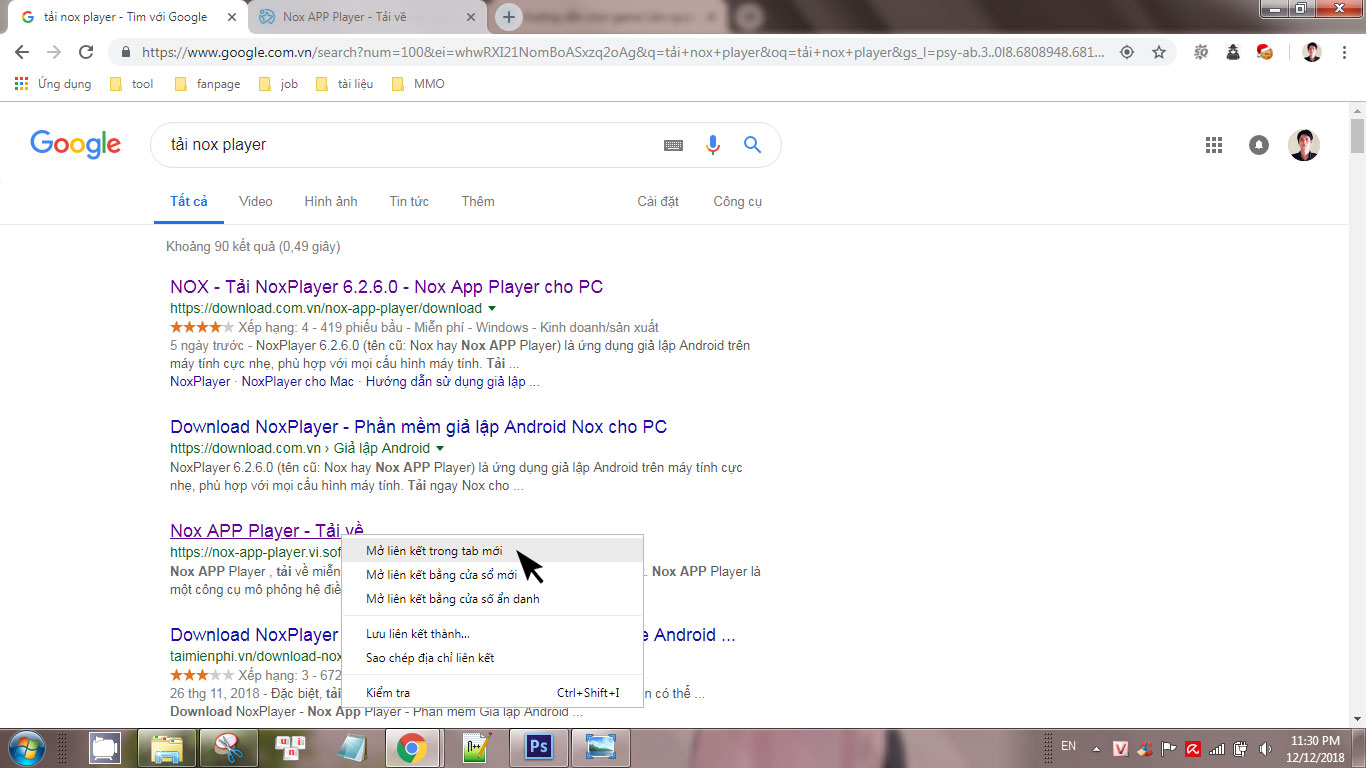The image size is (1368, 768).
Task: Go back with the browser back arrow
Action: pos(22,52)
